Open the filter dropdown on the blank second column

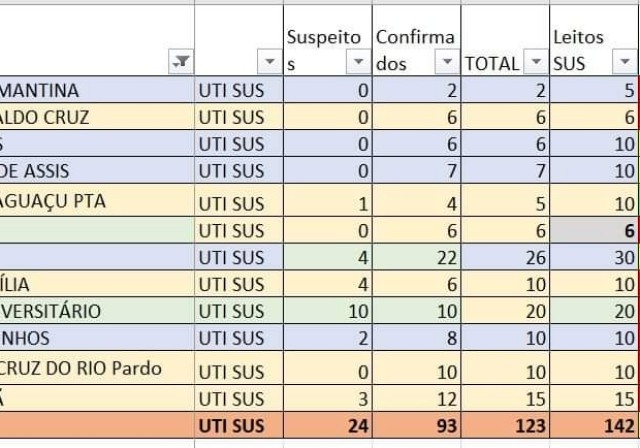point(269,62)
